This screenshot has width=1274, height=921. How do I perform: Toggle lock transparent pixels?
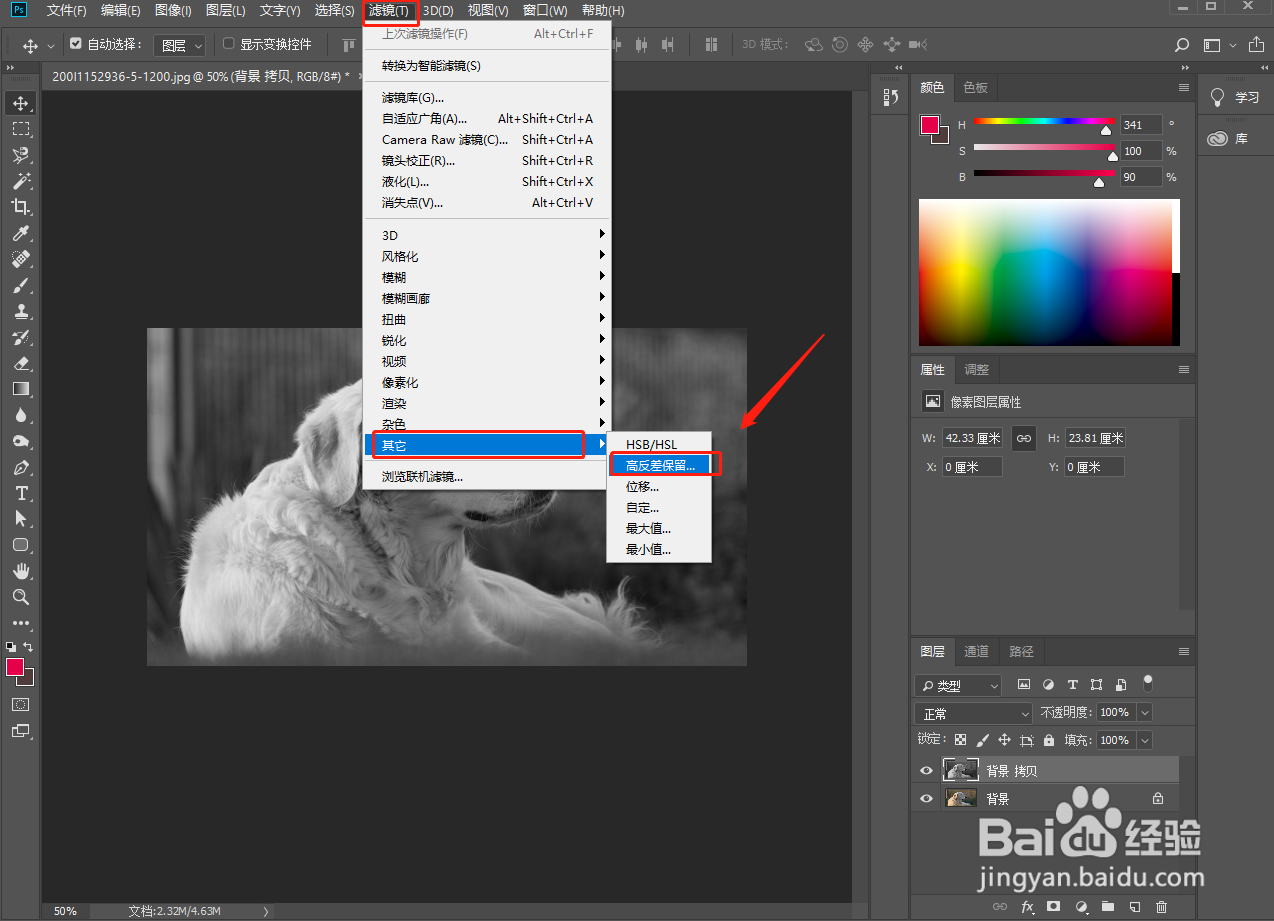pyautogui.click(x=960, y=740)
